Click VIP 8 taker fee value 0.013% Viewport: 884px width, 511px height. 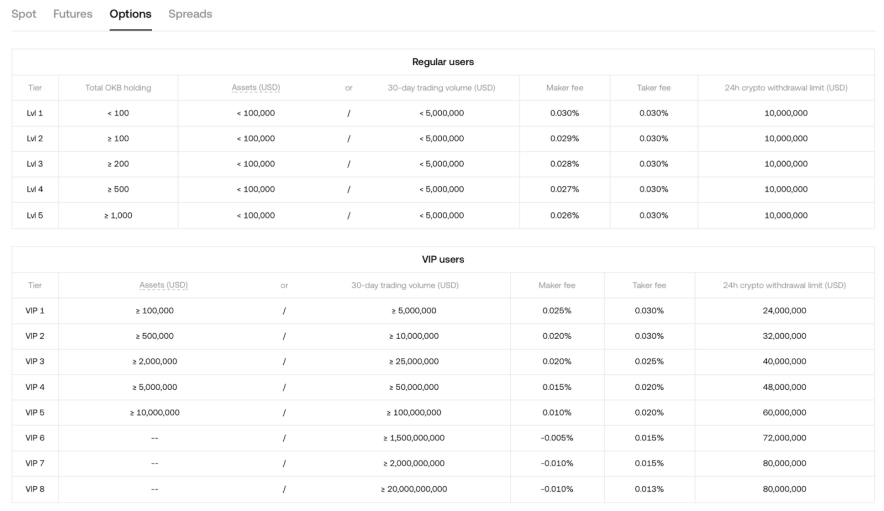(649, 489)
